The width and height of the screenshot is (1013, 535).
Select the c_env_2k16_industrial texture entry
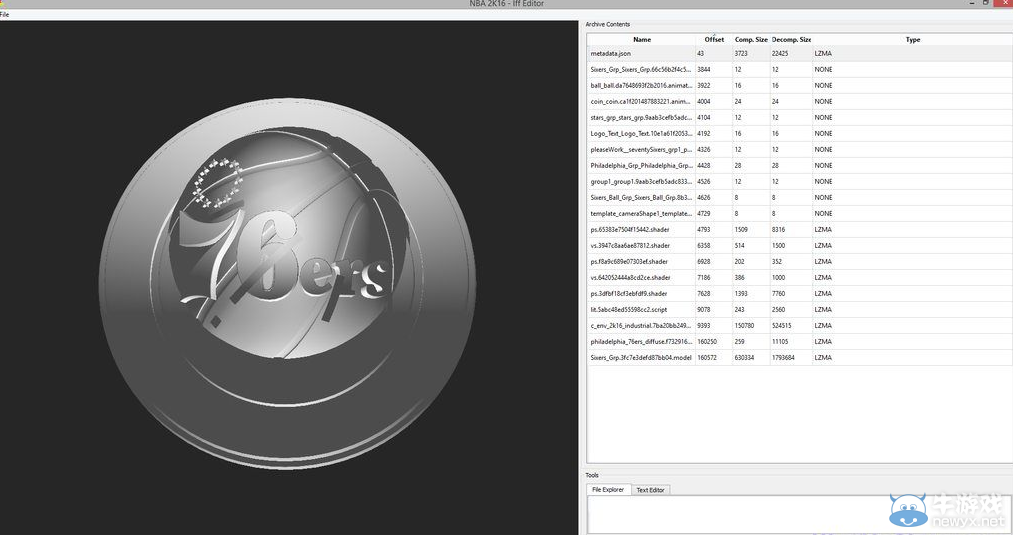pyautogui.click(x=642, y=326)
